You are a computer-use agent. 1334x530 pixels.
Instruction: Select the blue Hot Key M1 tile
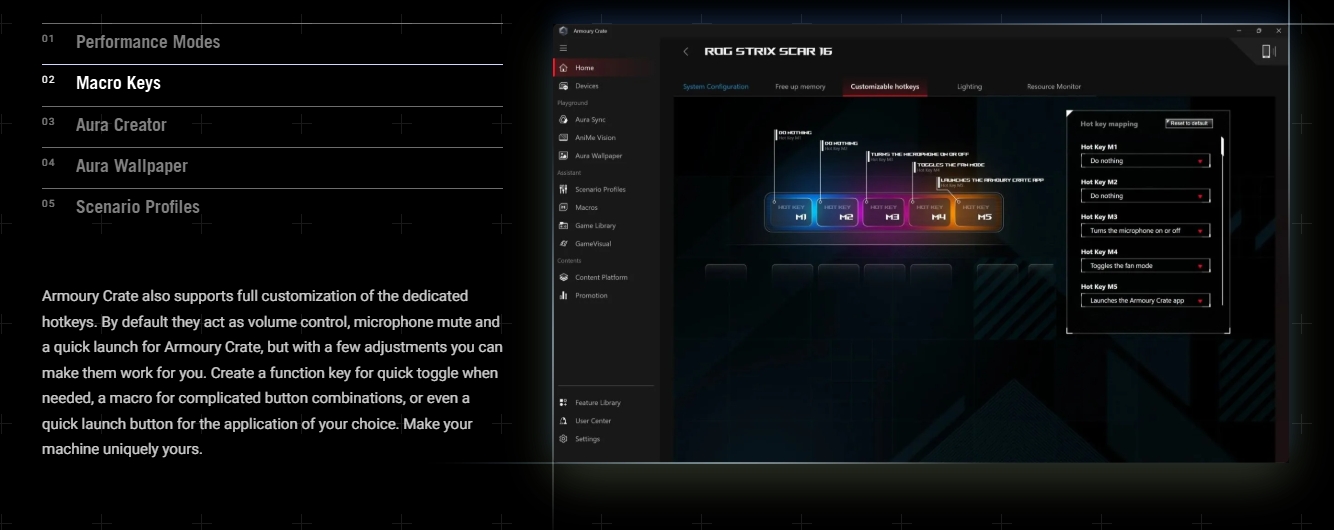click(x=792, y=212)
